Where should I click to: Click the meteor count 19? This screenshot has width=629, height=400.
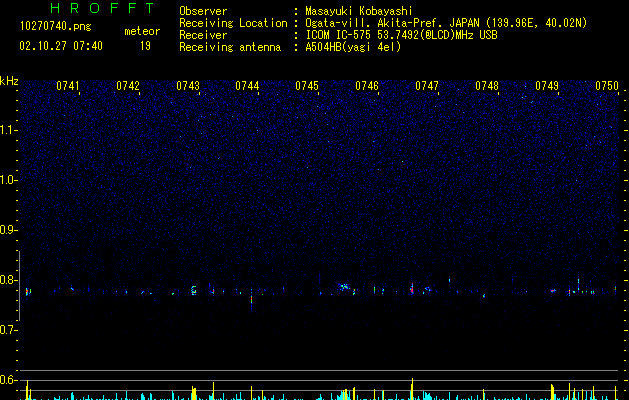145,46
